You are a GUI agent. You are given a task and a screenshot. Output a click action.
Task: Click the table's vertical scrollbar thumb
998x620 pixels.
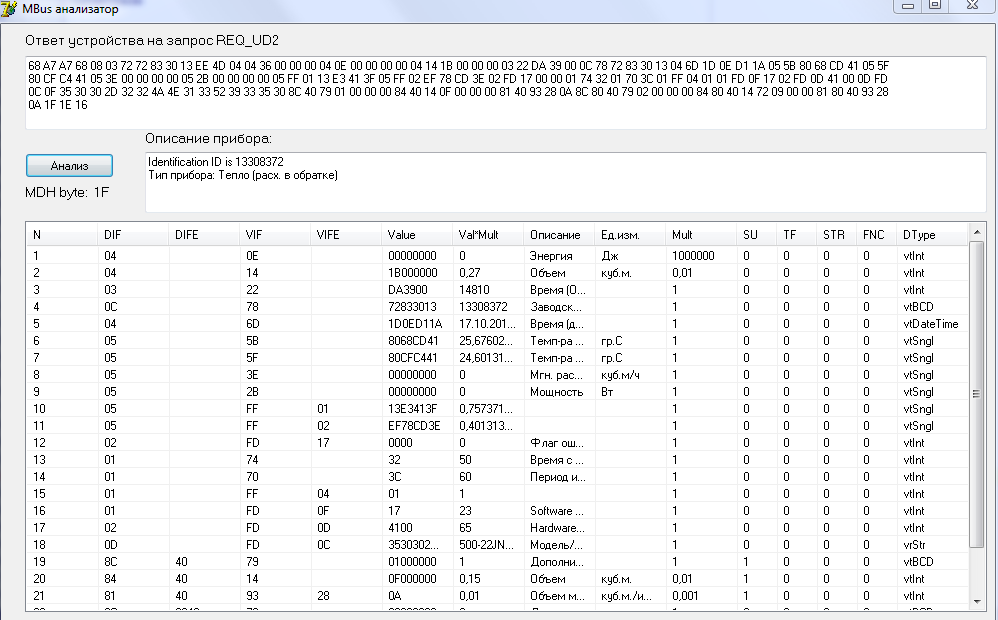(x=977, y=394)
